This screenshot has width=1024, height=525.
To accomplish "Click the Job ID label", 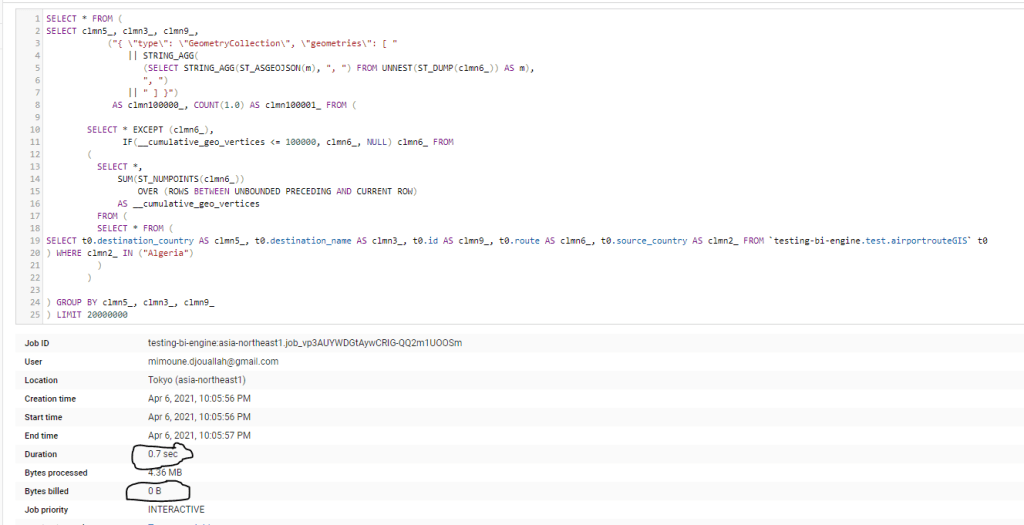I will point(39,343).
